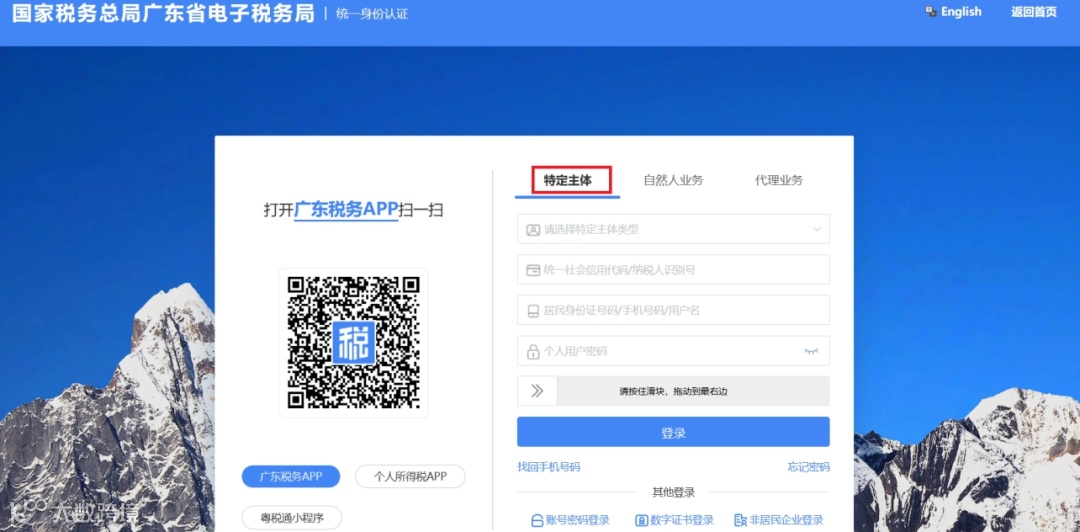Click the QR code image
This screenshot has height=532, width=1080.
pyautogui.click(x=353, y=342)
